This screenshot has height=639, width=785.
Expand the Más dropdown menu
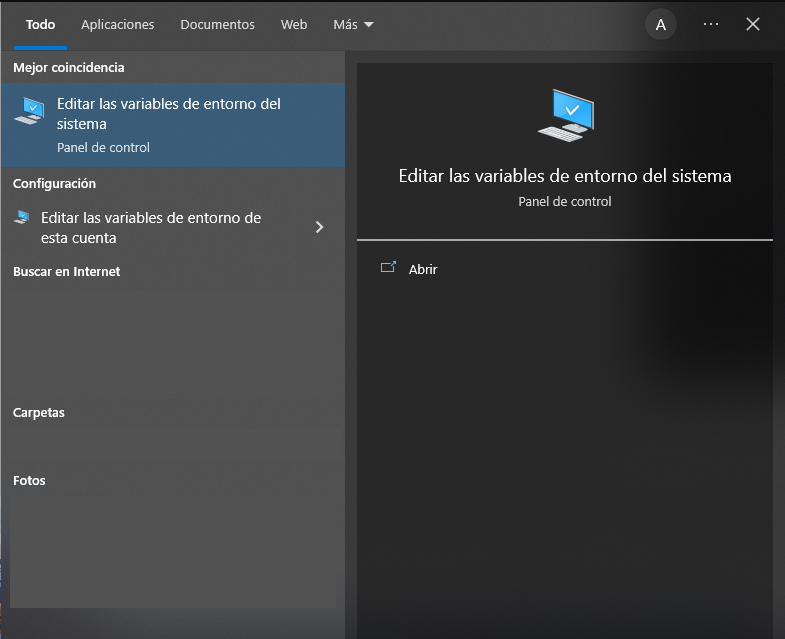click(x=353, y=25)
